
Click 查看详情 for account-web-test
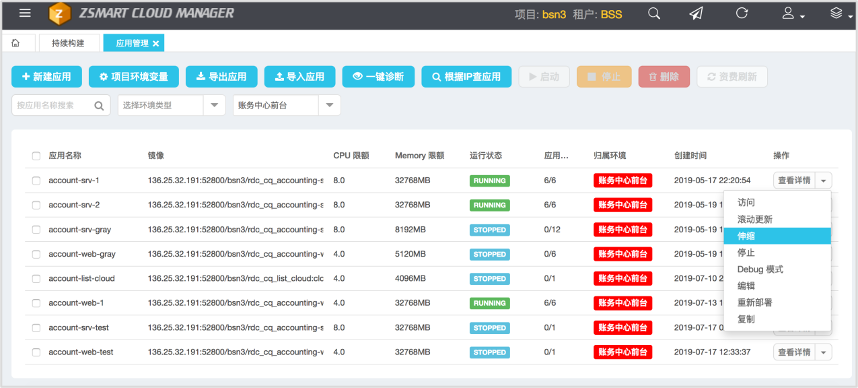(794, 352)
